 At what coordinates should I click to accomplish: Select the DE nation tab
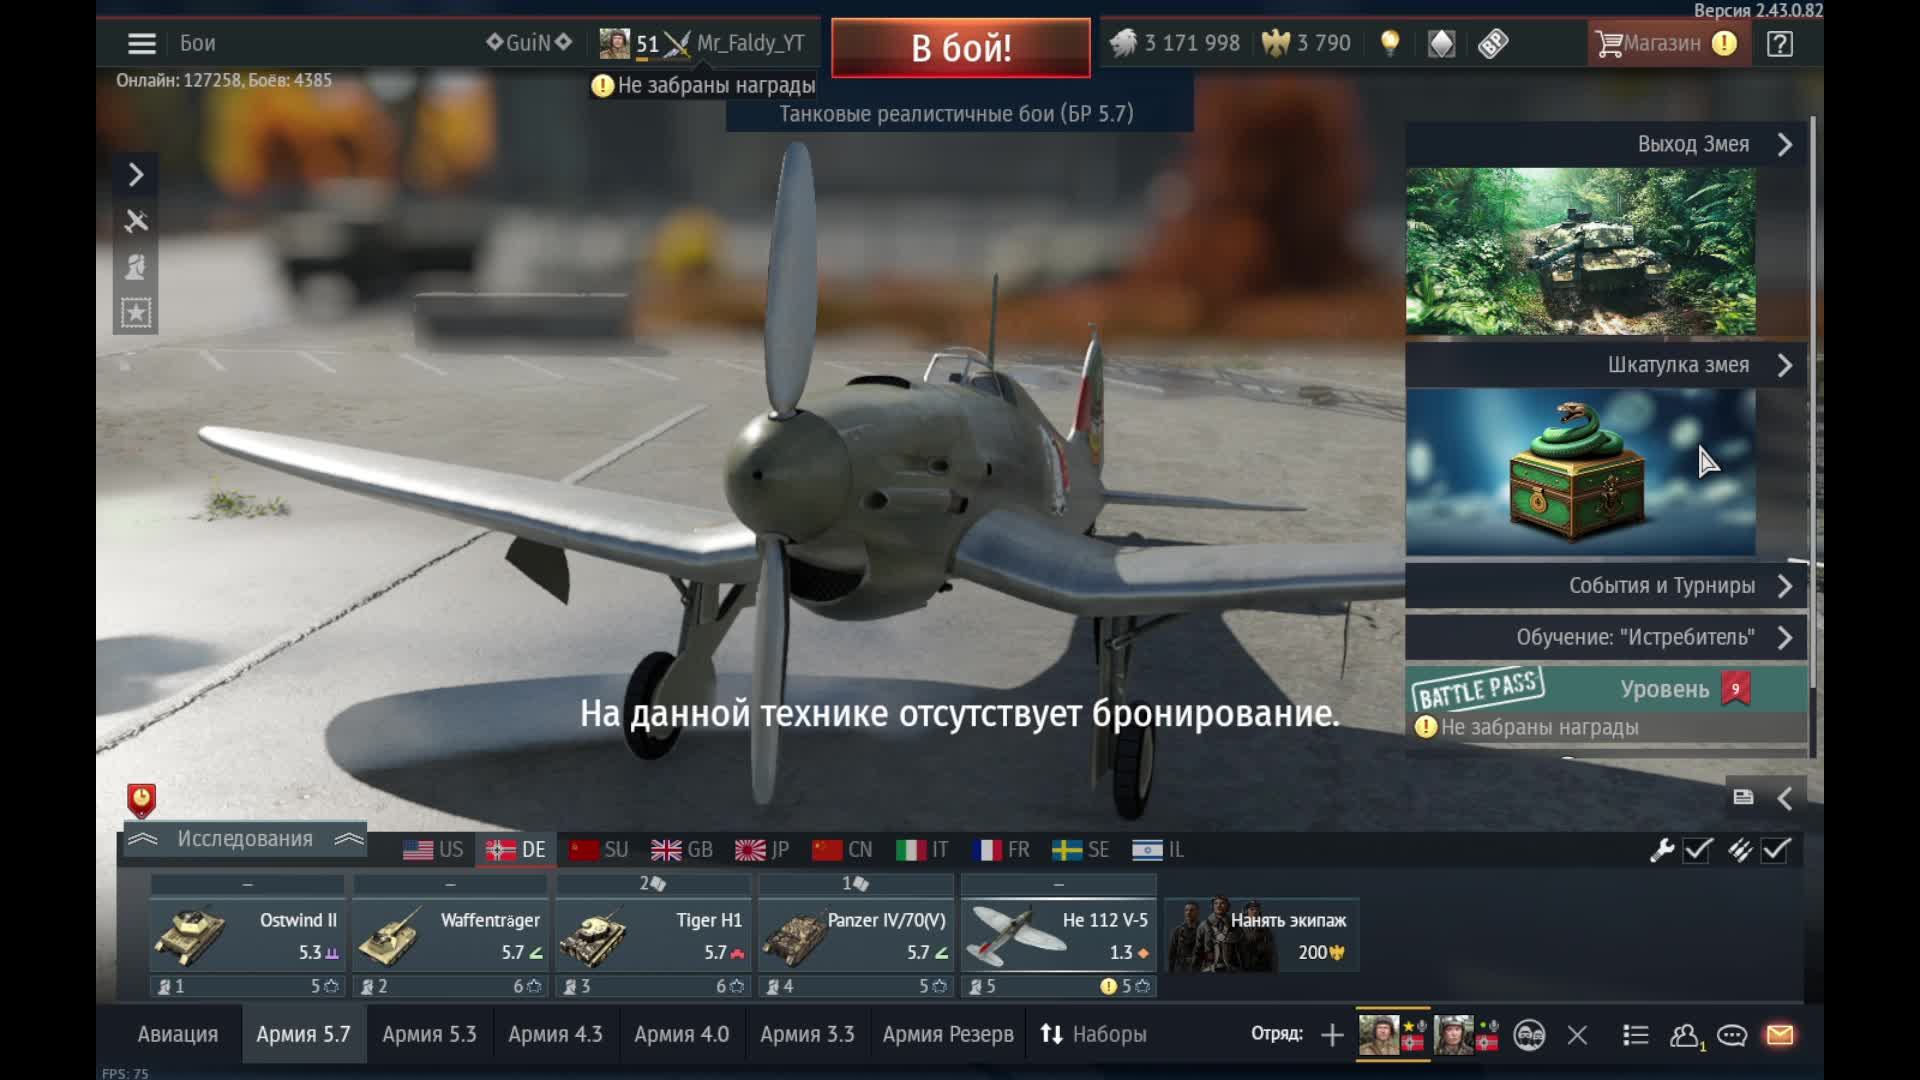pyautogui.click(x=515, y=850)
